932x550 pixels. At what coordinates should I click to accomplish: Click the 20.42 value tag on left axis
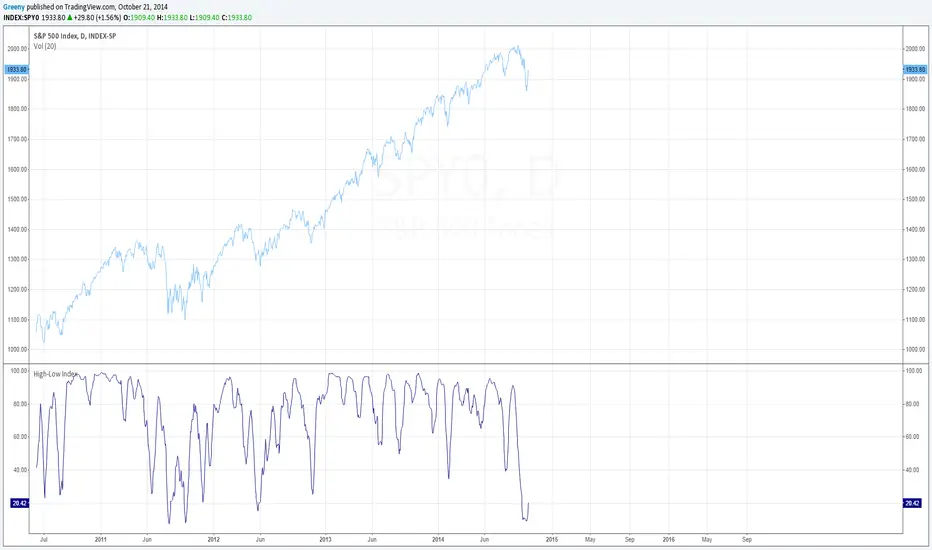(20, 503)
